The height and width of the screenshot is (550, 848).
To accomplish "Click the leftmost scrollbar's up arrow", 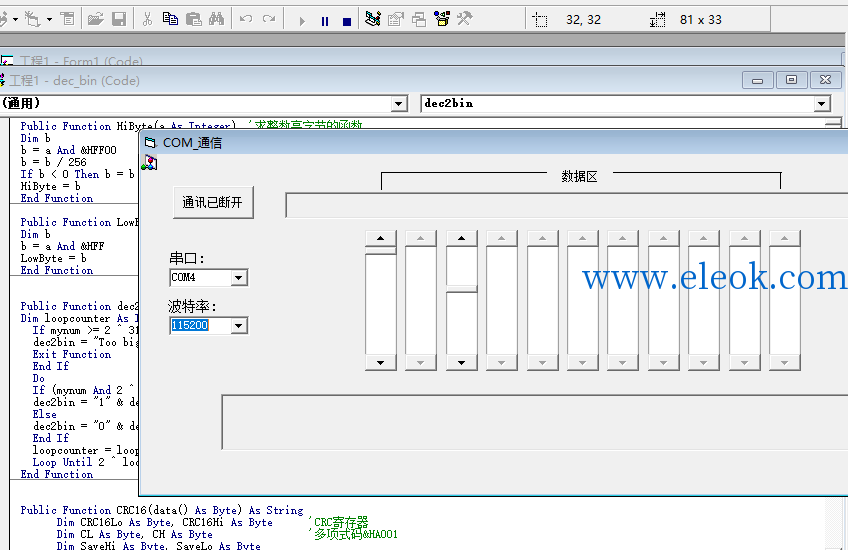I will point(381,238).
